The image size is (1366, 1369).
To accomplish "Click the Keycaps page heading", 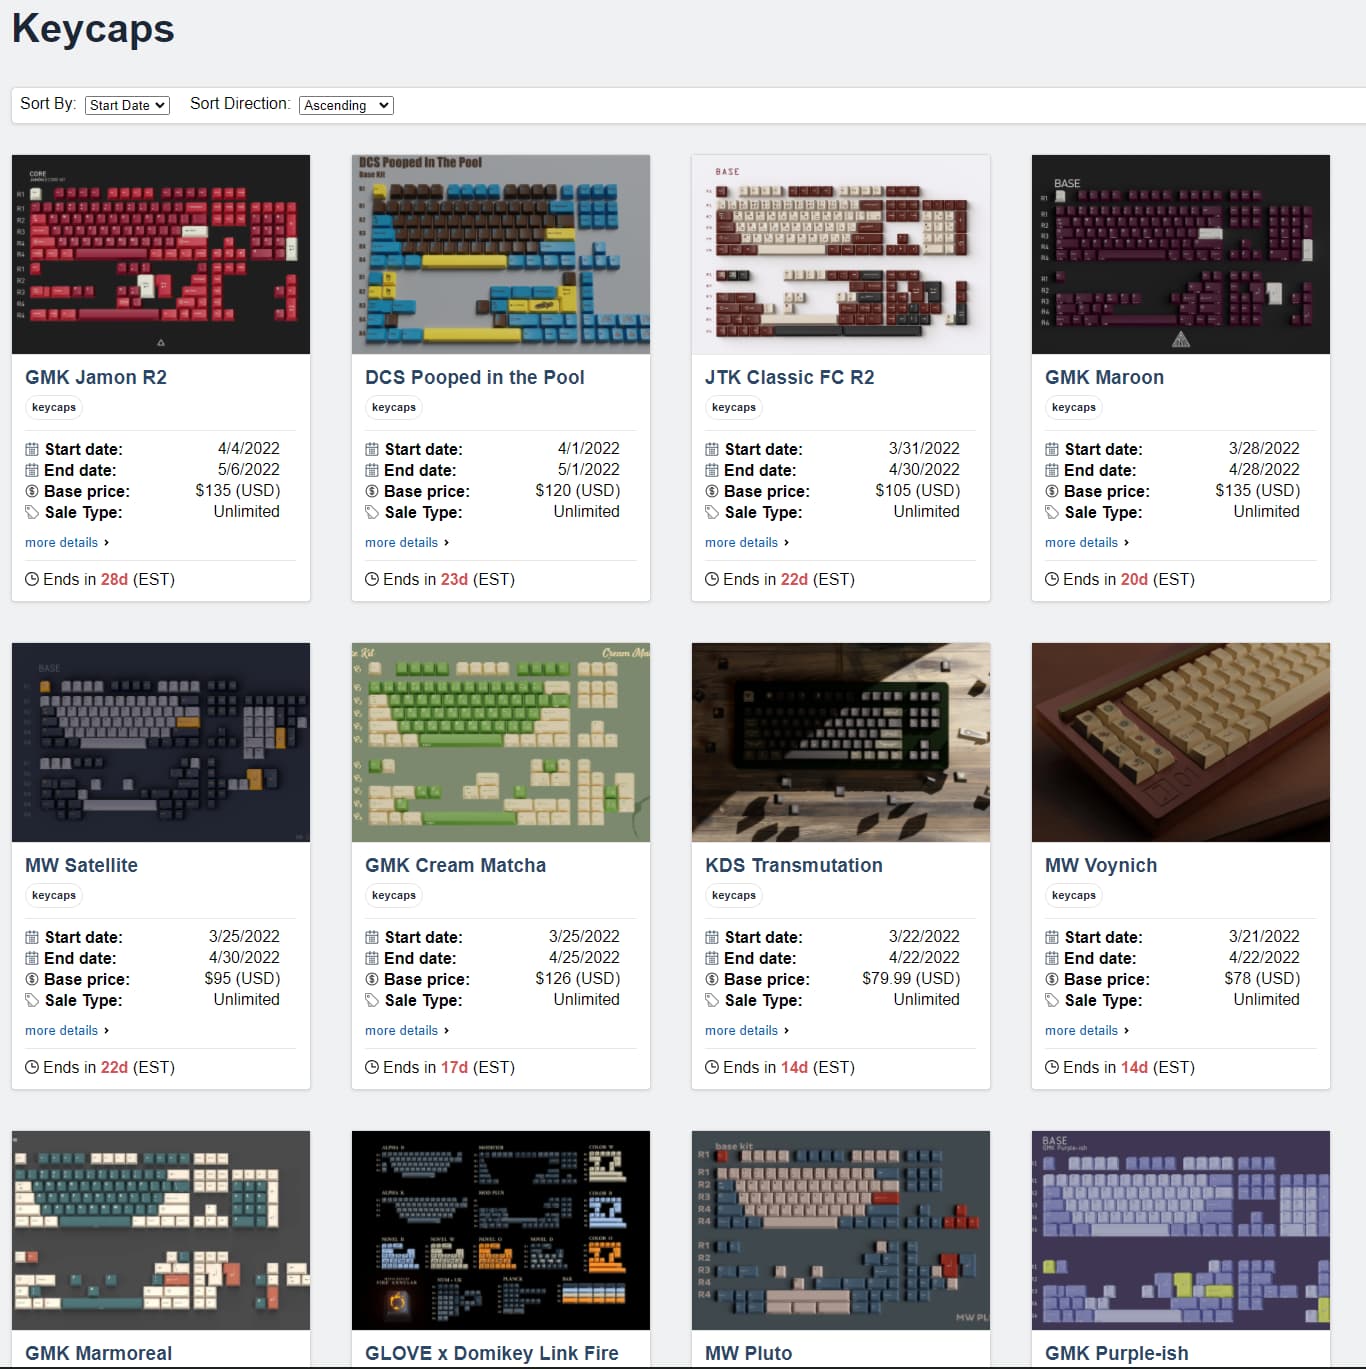I will pyautogui.click(x=93, y=28).
